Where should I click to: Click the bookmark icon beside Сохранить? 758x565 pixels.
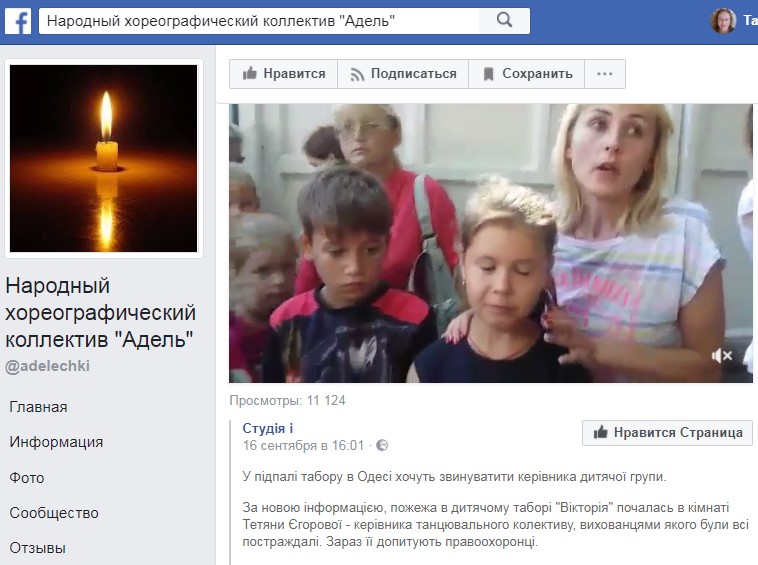pos(489,74)
